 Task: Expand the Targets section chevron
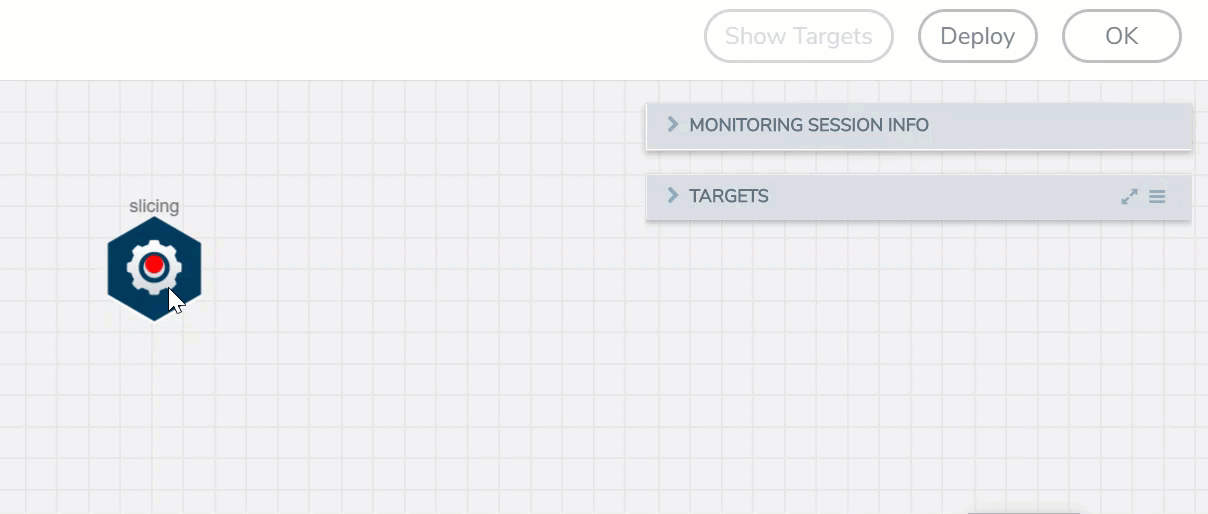coord(672,196)
